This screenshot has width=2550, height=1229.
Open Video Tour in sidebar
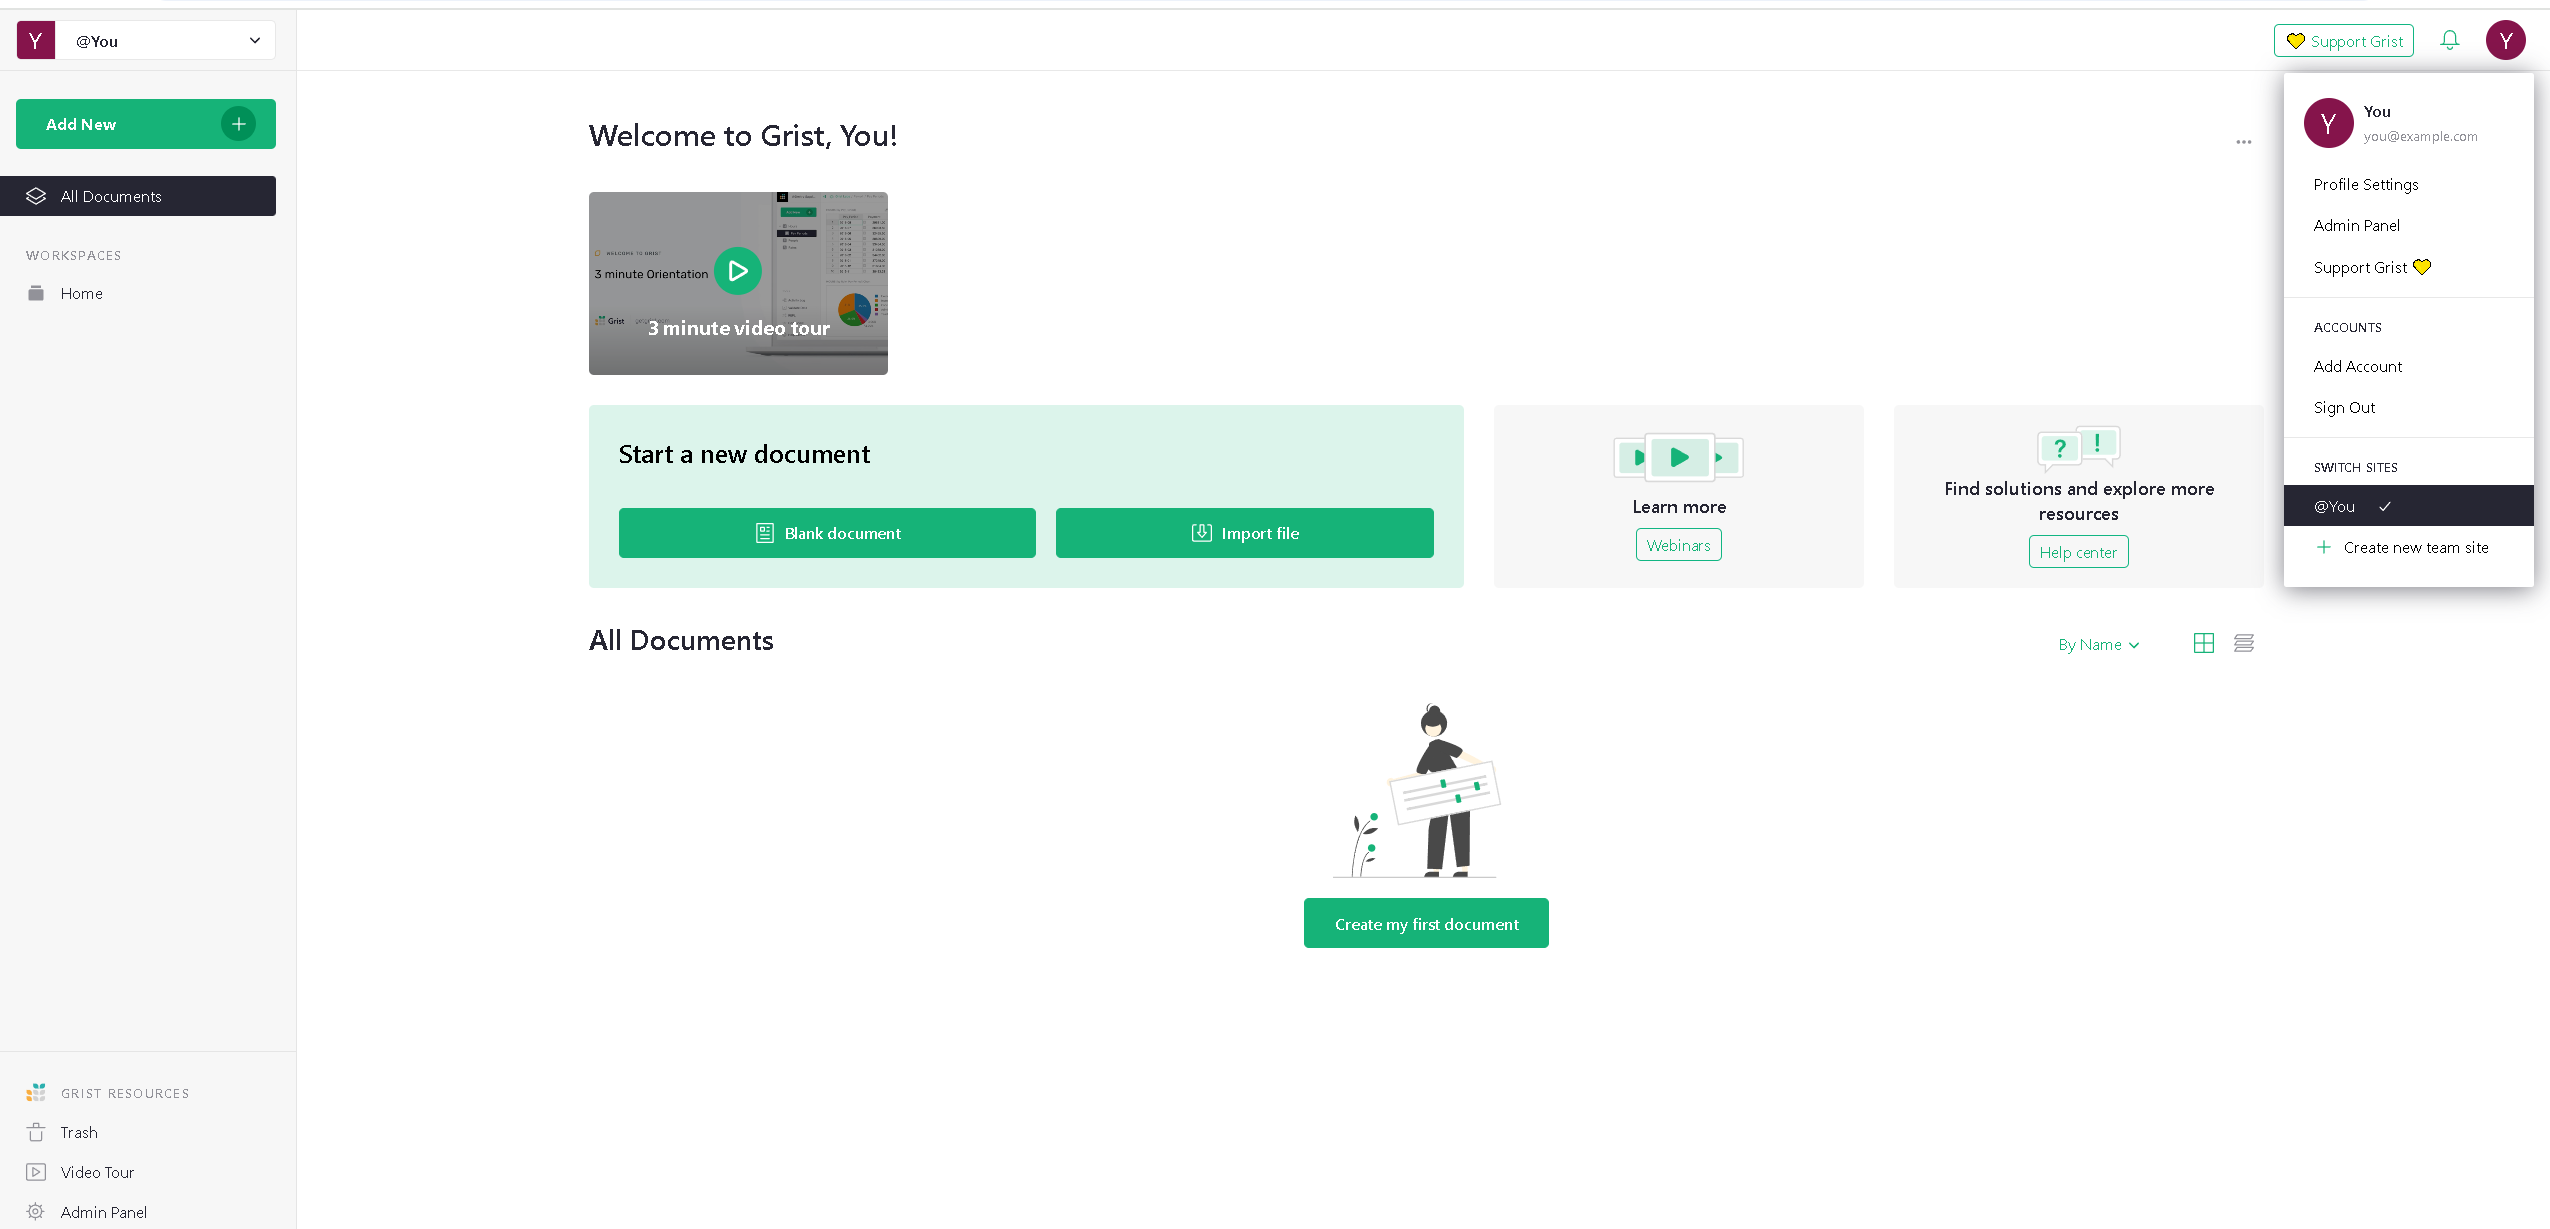coord(97,1172)
